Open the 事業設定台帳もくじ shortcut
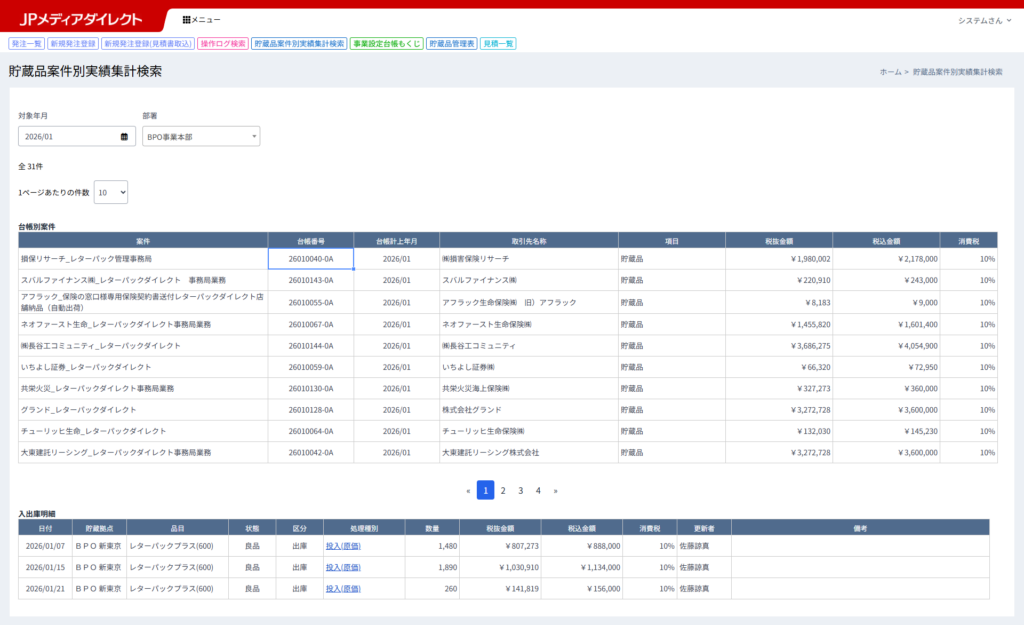The image size is (1024, 625). pyautogui.click(x=386, y=44)
